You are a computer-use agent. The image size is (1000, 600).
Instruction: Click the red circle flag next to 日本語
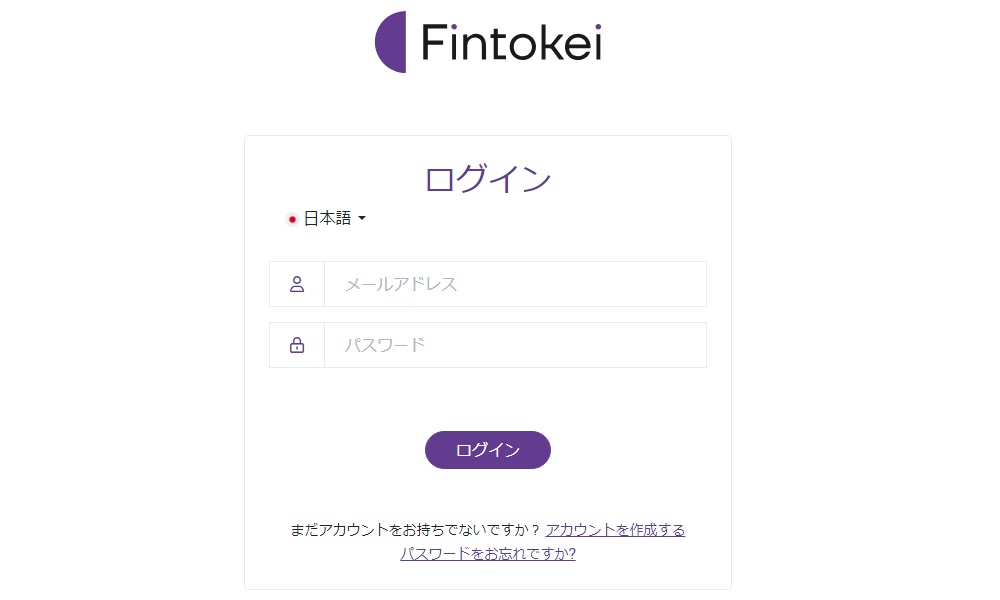291,218
